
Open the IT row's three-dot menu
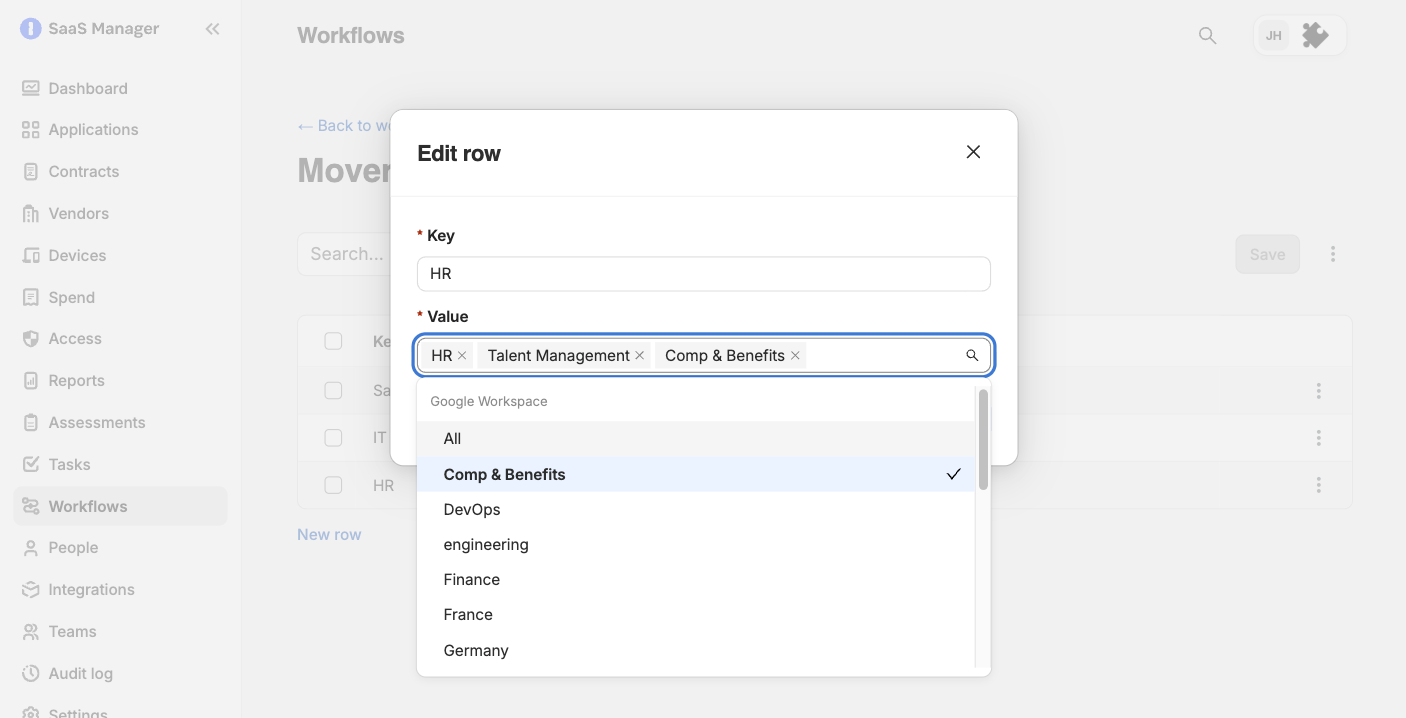(1319, 438)
